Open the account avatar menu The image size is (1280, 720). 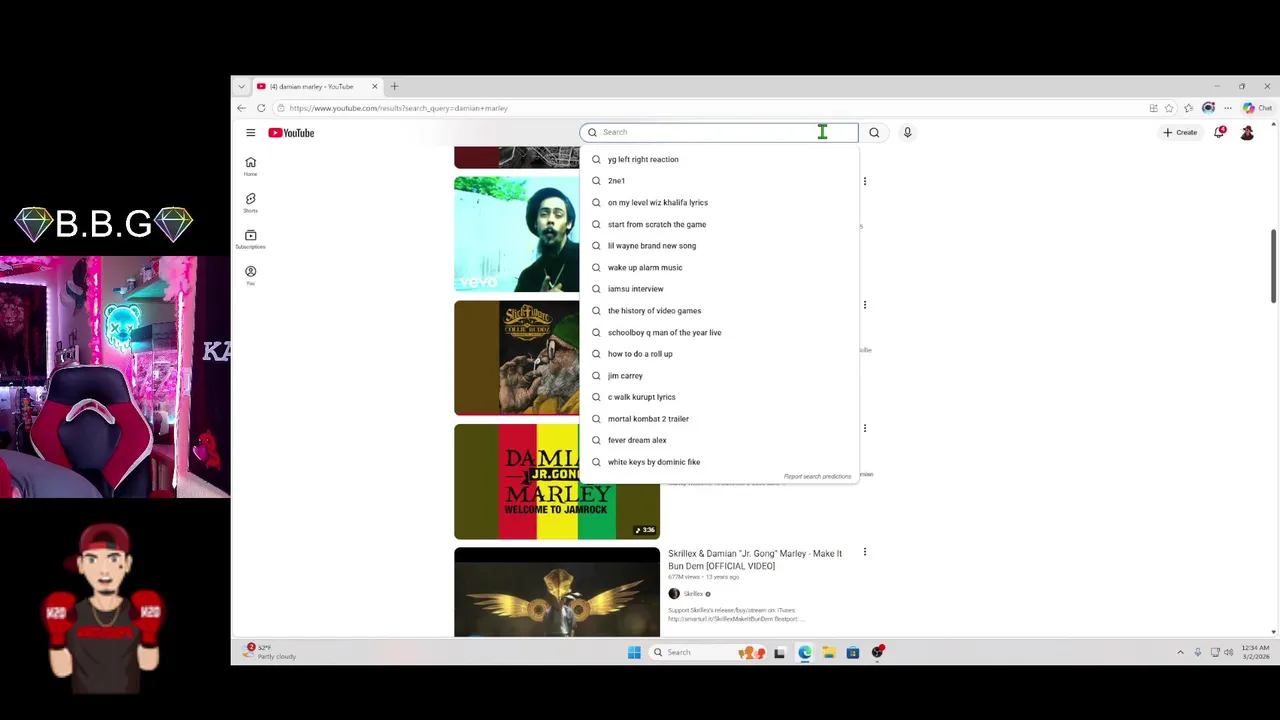coord(1247,132)
